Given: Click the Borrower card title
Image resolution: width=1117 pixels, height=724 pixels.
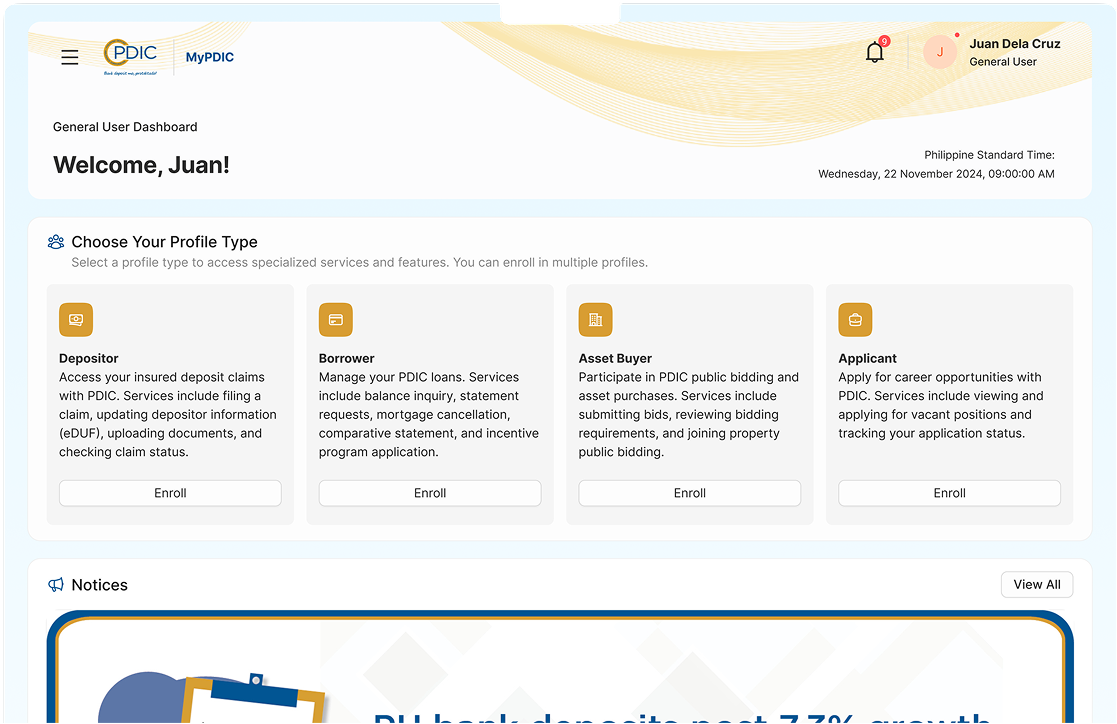Looking at the screenshot, I should [346, 358].
